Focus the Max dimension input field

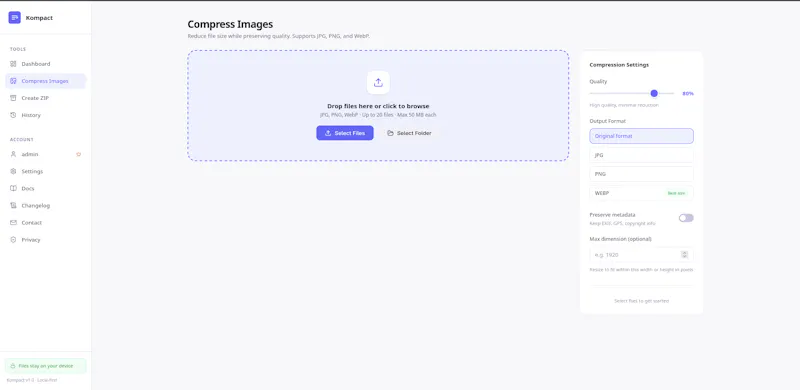point(641,254)
